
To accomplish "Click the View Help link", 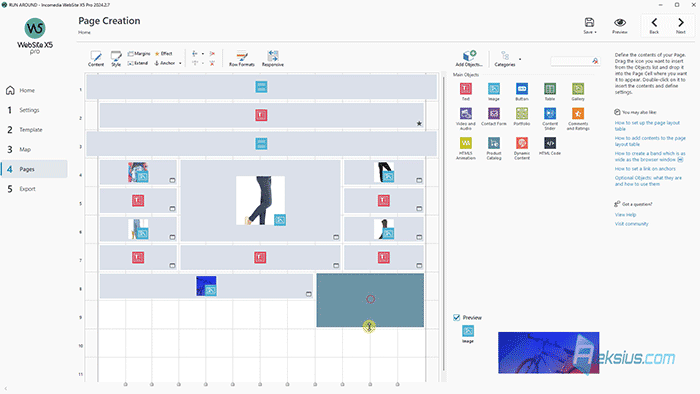I will tap(625, 215).
